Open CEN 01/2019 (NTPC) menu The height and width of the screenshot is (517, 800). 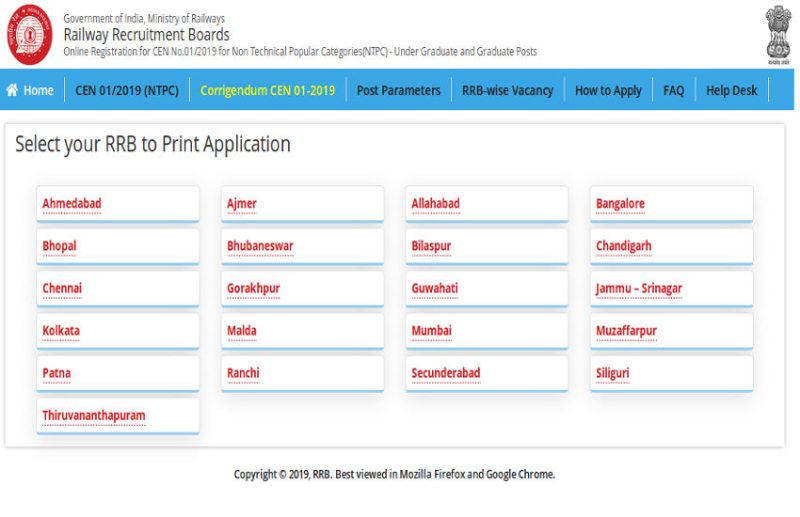point(127,90)
